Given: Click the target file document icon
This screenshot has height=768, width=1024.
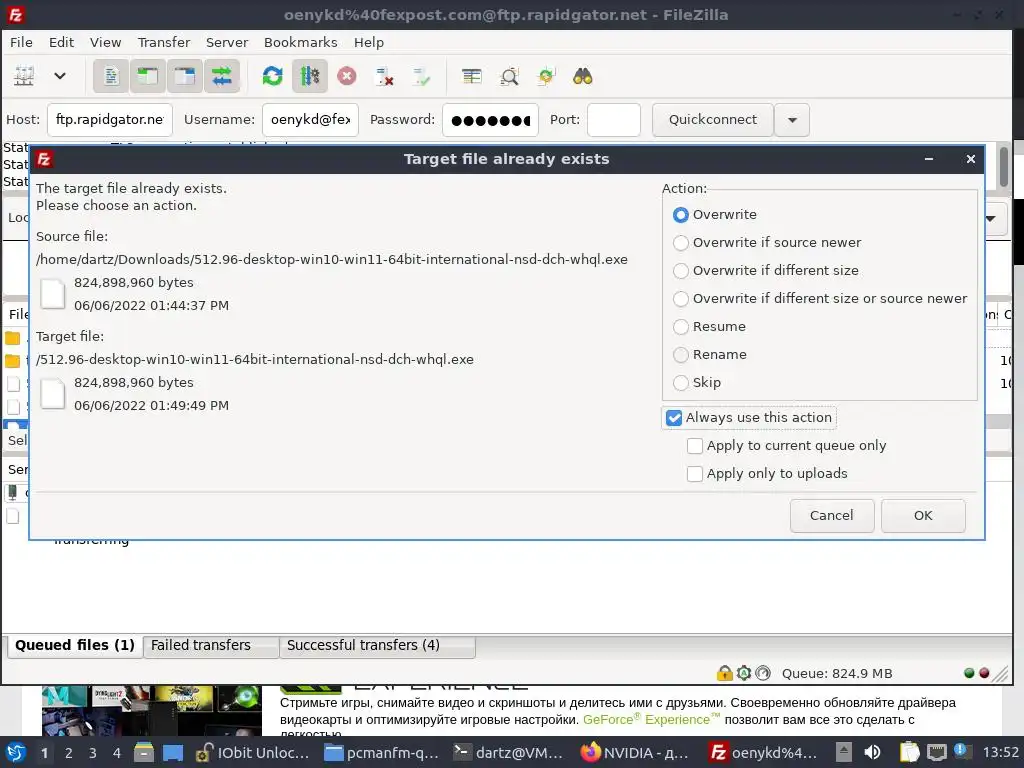Looking at the screenshot, I should [x=53, y=394].
